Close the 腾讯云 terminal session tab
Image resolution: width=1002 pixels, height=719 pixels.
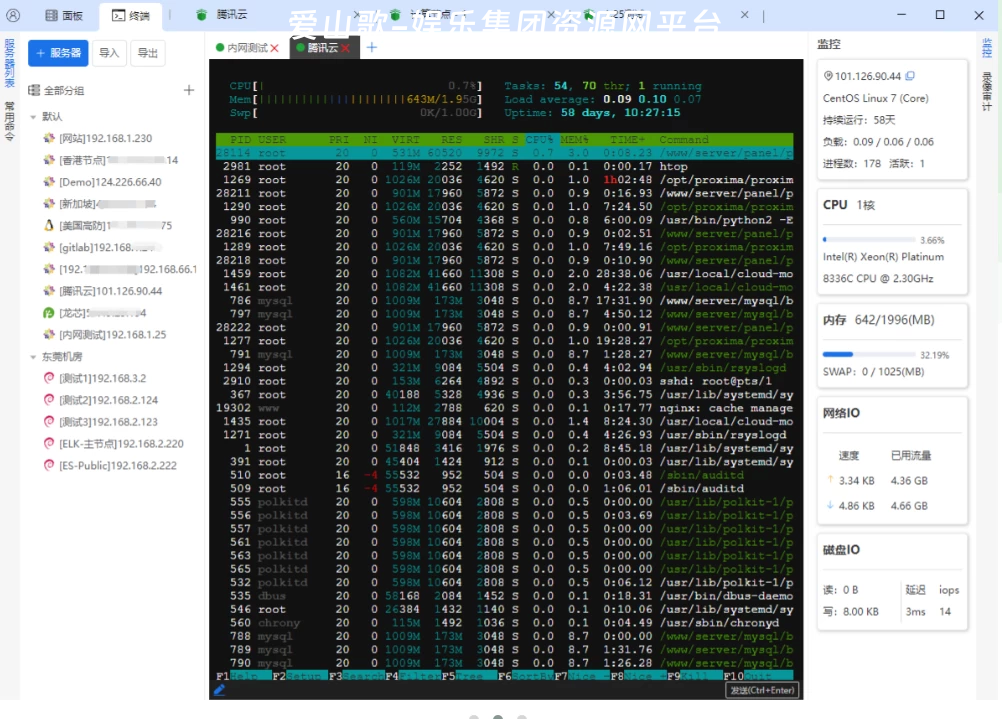[346, 48]
